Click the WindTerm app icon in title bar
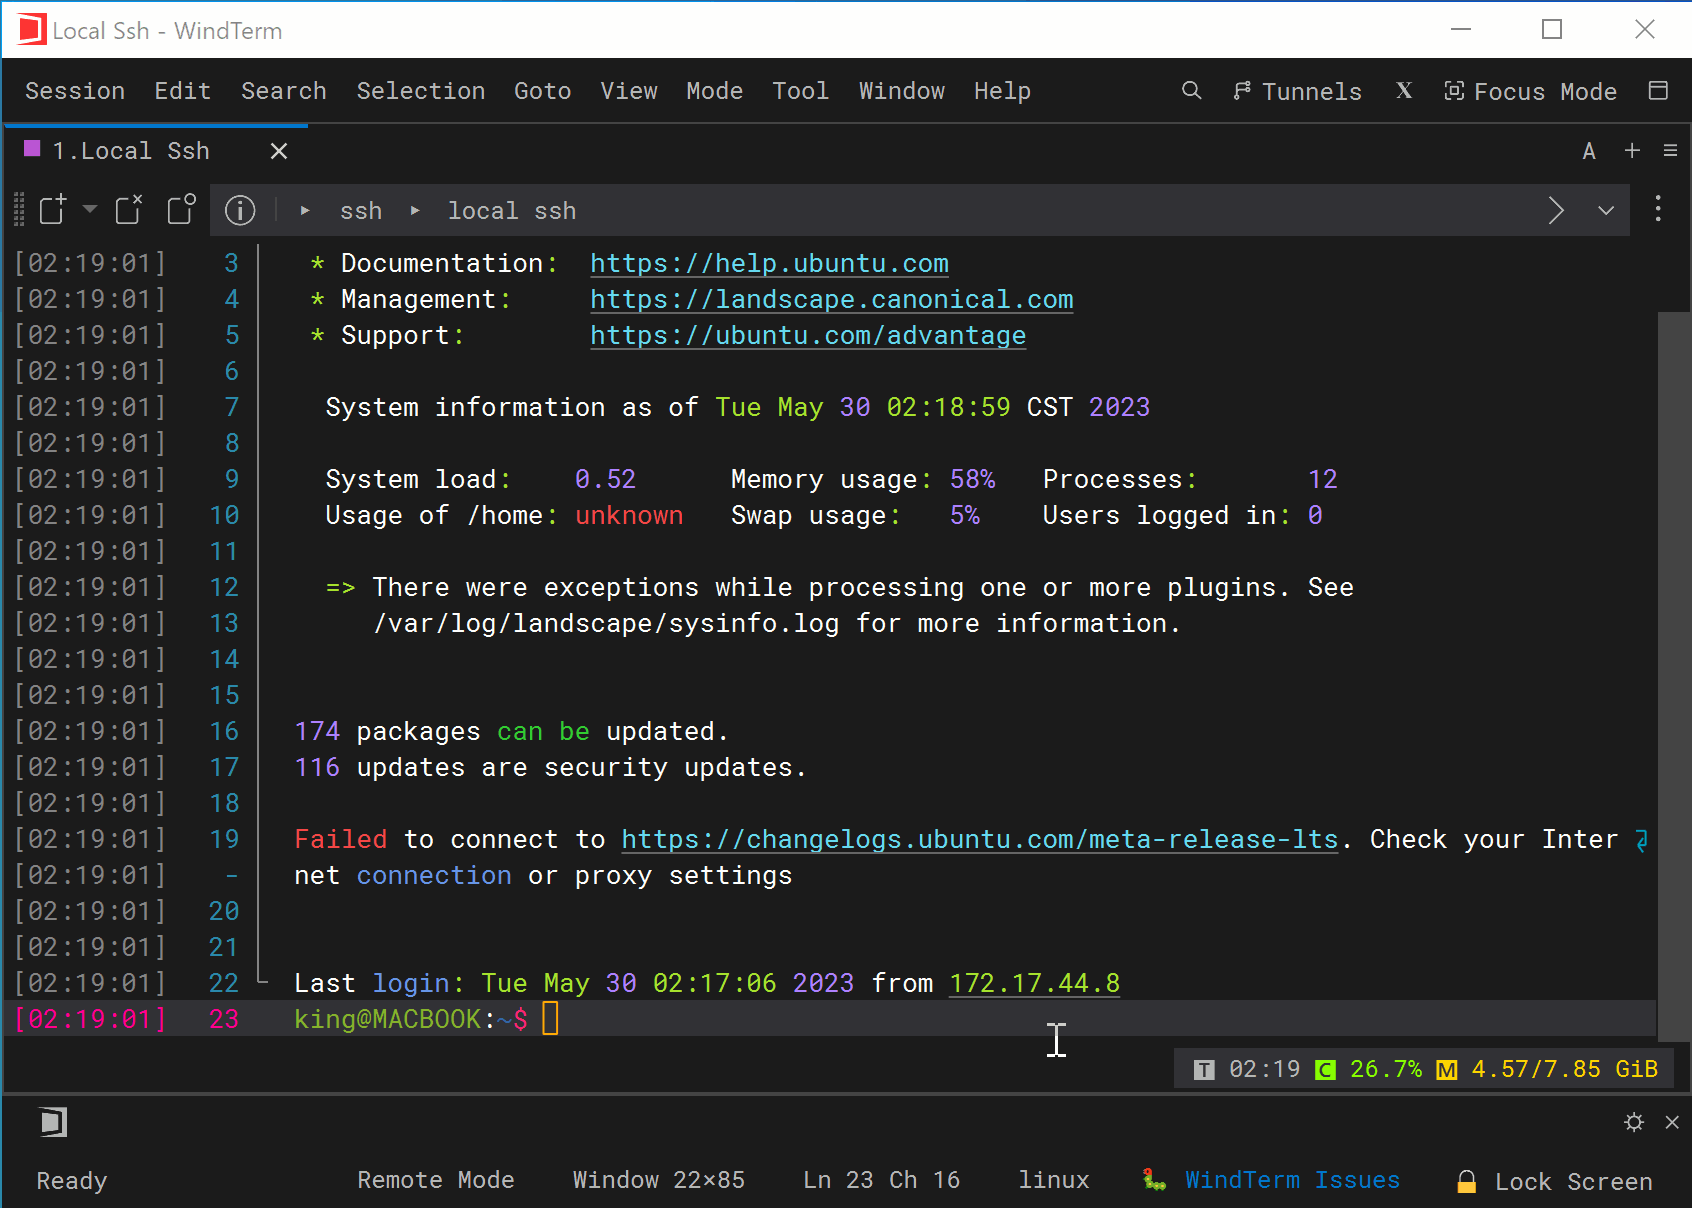Image resolution: width=1692 pixels, height=1208 pixels. pyautogui.click(x=31, y=30)
